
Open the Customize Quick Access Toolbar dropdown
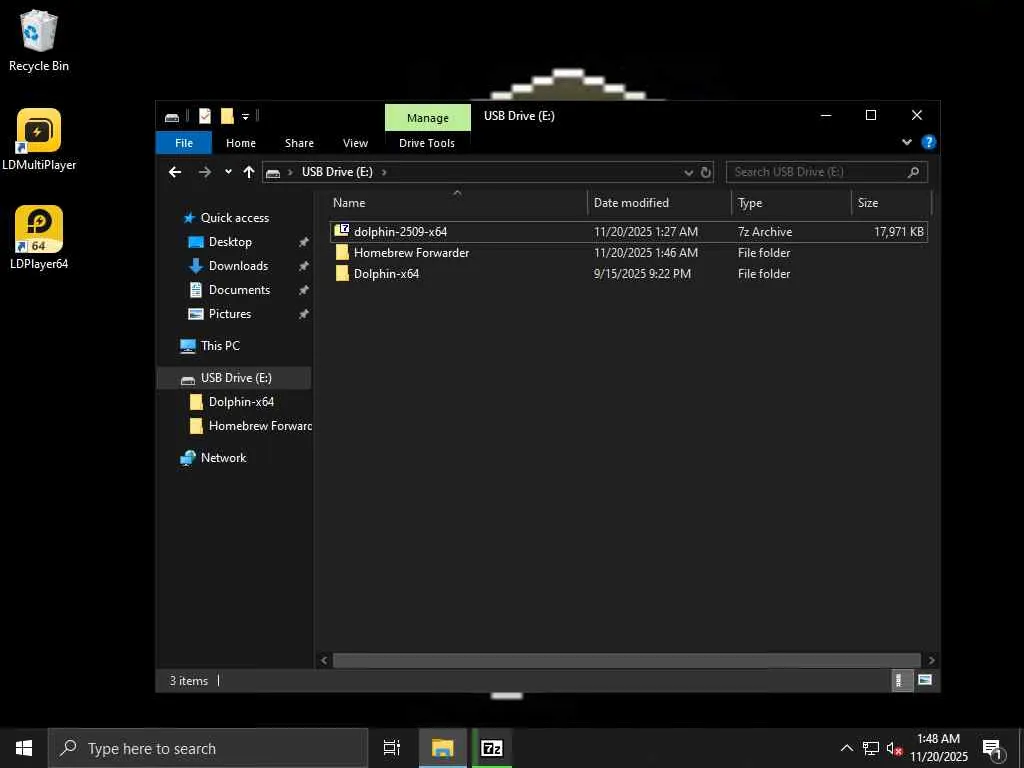[x=246, y=117]
